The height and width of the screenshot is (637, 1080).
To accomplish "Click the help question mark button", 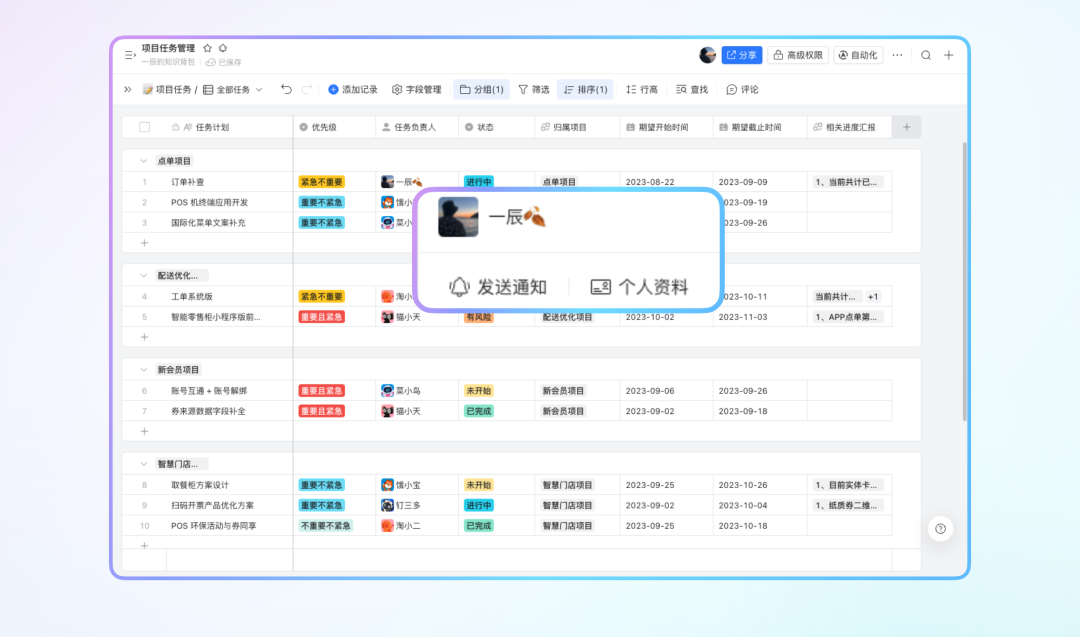I will point(940,529).
